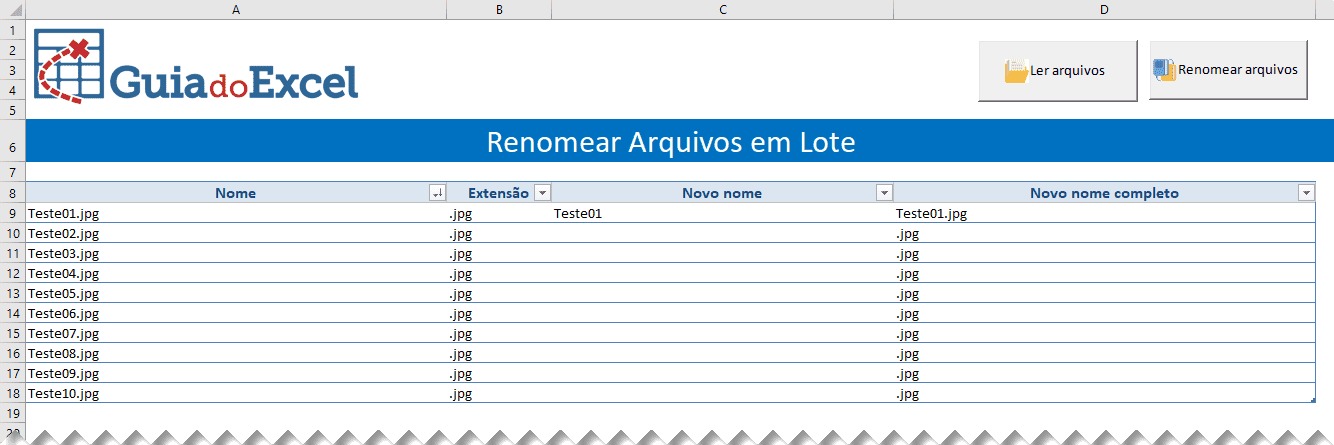
Task: Open the Novo nome completo filter dropdown
Action: [x=1306, y=193]
